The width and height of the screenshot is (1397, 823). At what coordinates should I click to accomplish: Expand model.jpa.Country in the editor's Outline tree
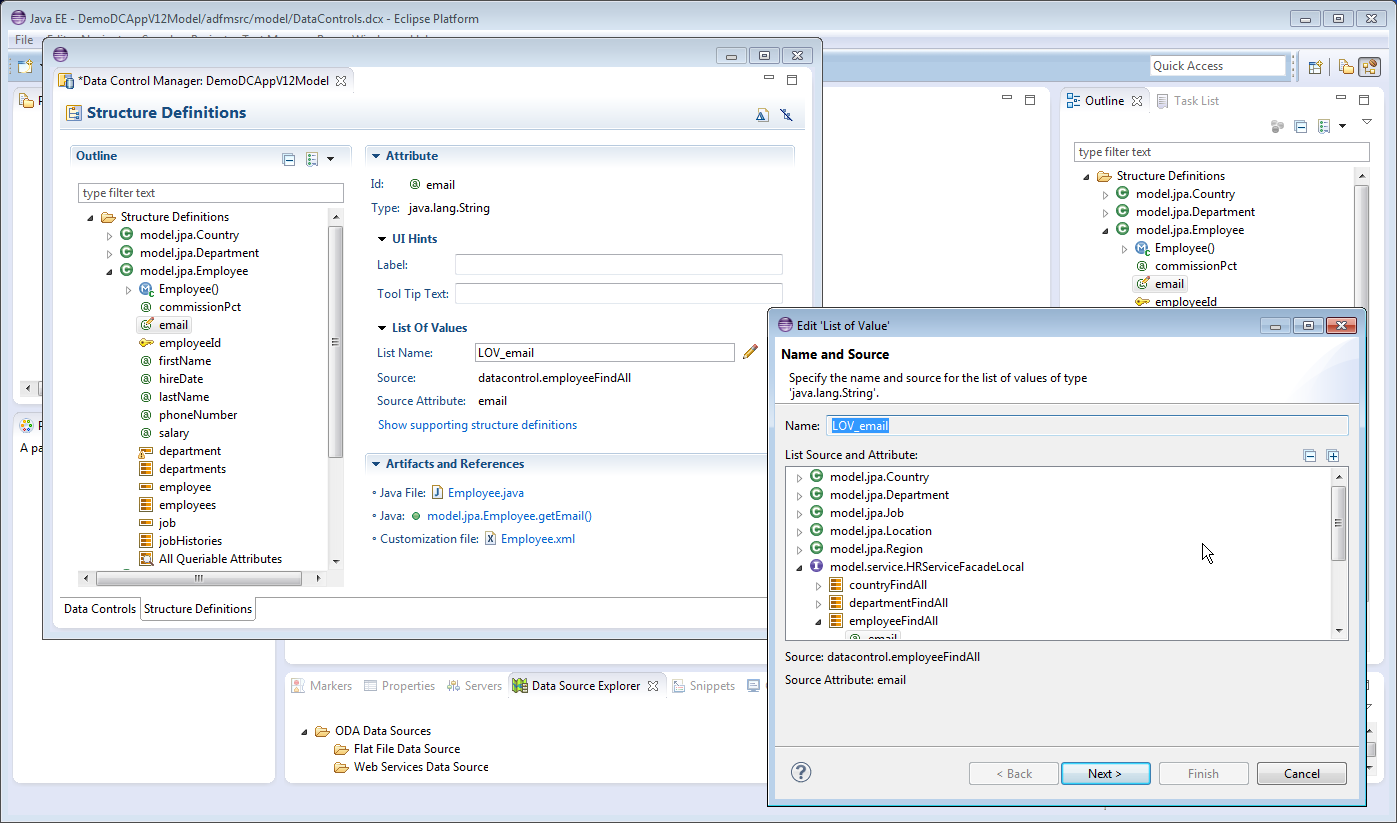tap(109, 236)
